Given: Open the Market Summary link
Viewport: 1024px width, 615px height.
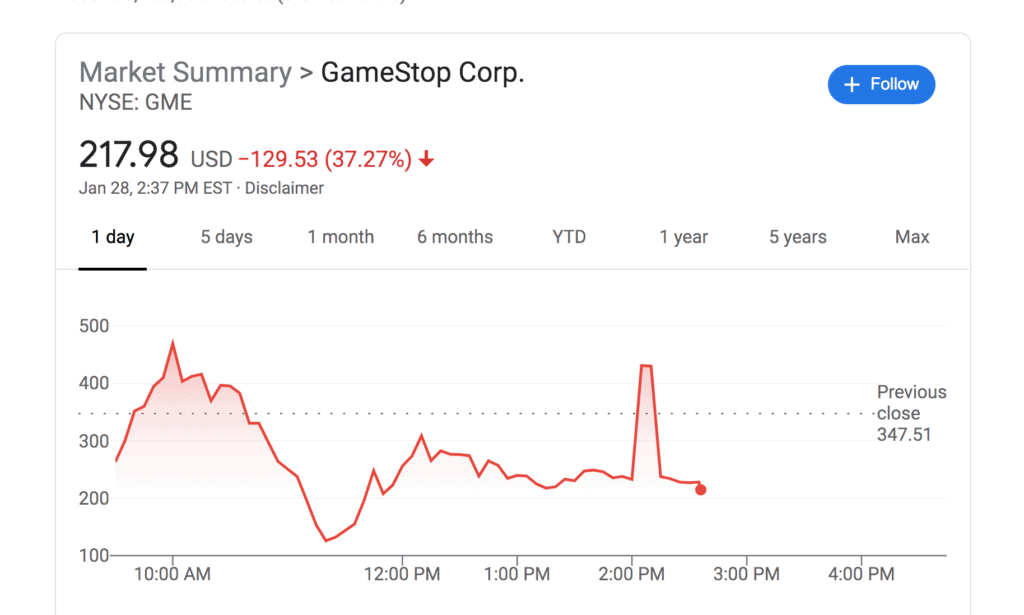Looking at the screenshot, I should [x=185, y=73].
